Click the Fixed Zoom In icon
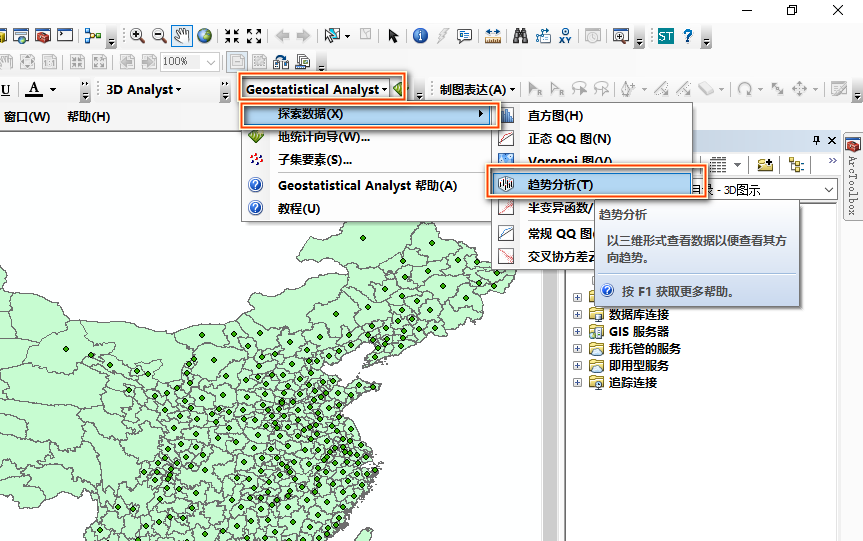The width and height of the screenshot is (863, 541). [x=232, y=36]
